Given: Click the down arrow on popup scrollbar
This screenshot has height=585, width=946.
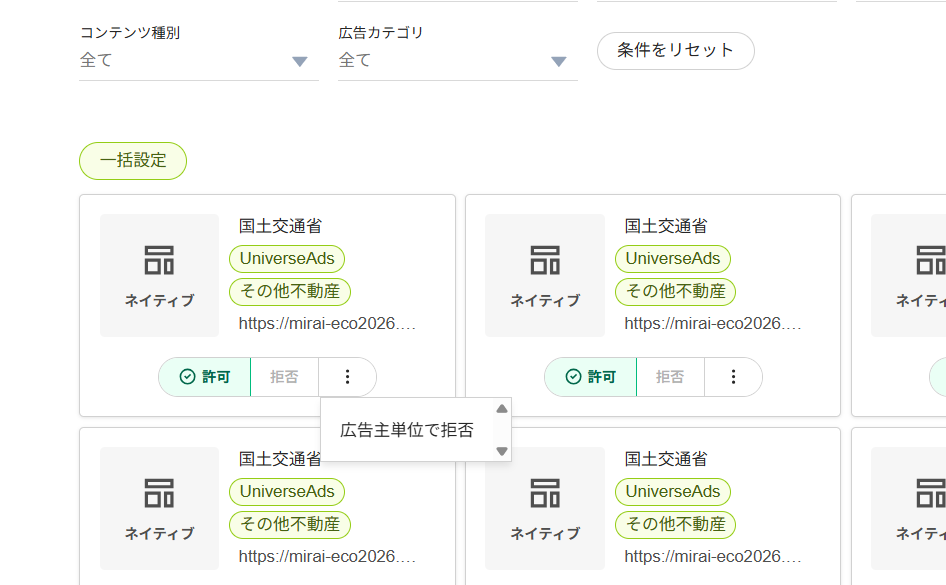Looking at the screenshot, I should click(x=502, y=451).
